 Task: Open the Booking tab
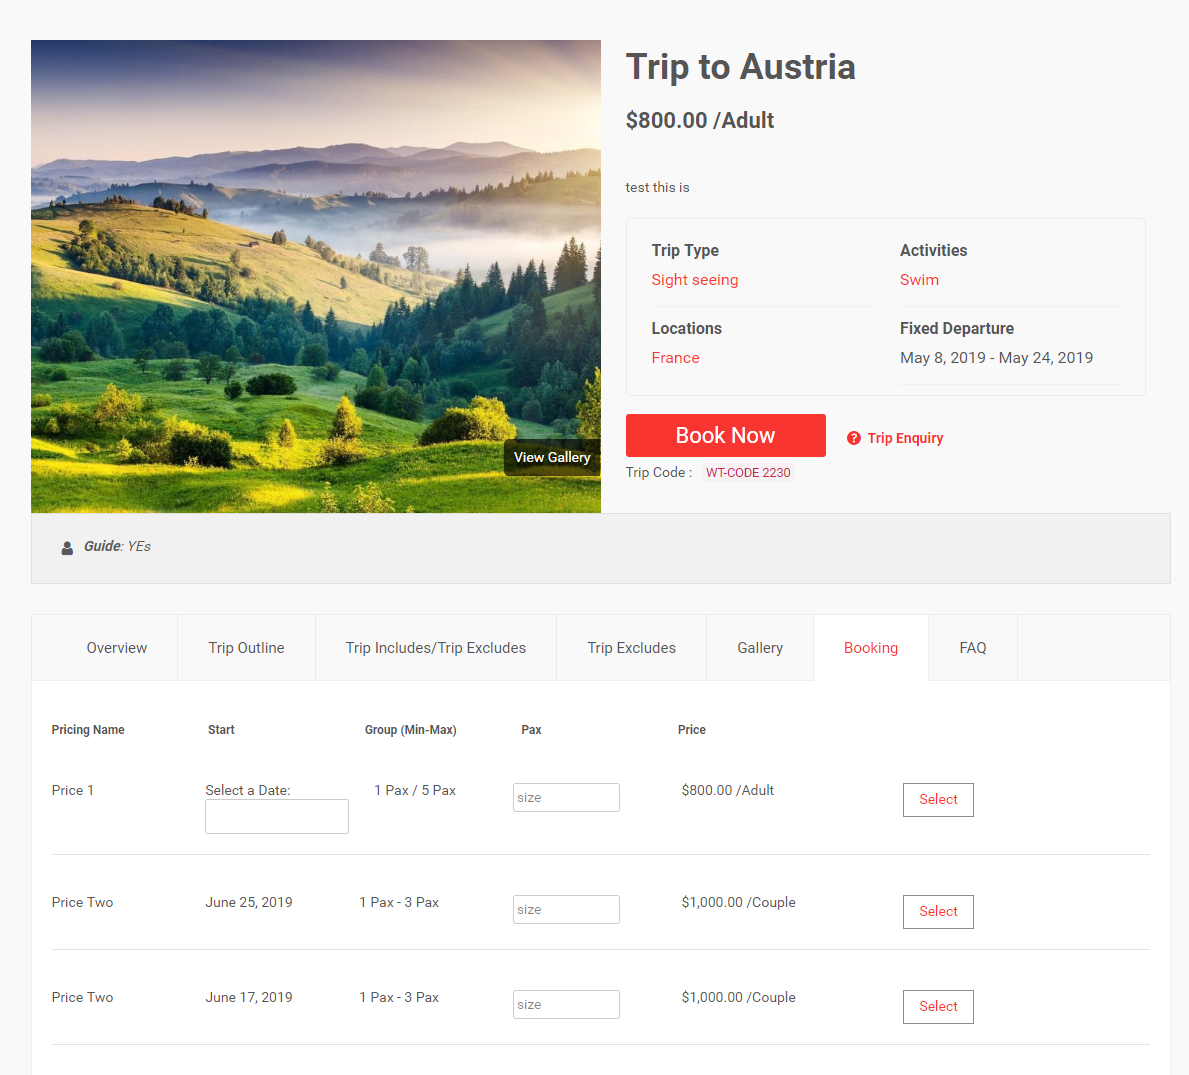pos(871,648)
